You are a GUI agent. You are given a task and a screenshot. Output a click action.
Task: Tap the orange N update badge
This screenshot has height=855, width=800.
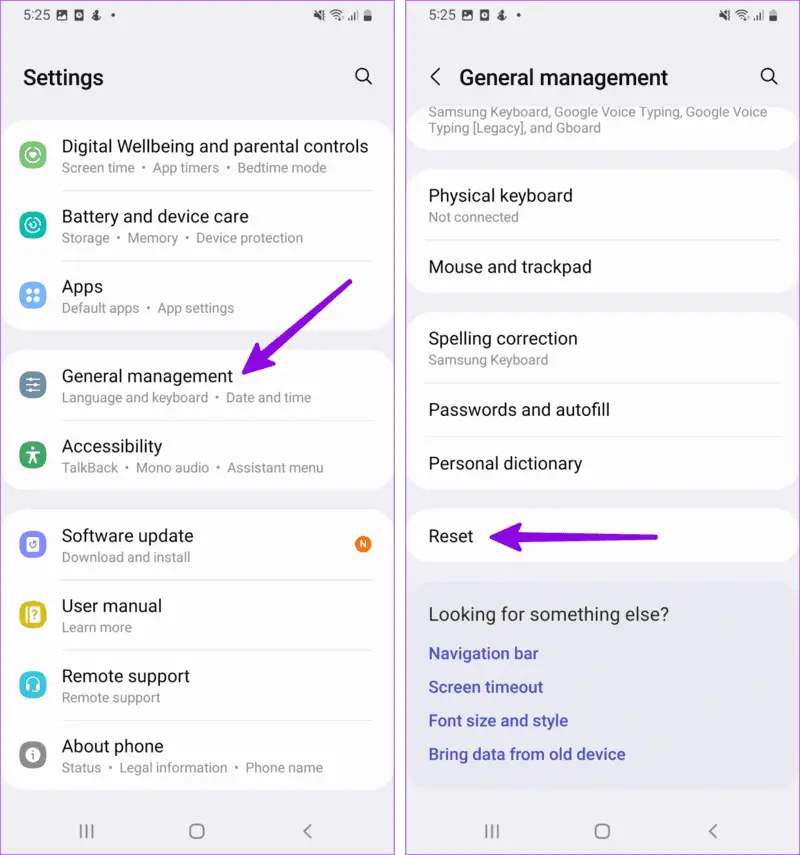pos(363,544)
